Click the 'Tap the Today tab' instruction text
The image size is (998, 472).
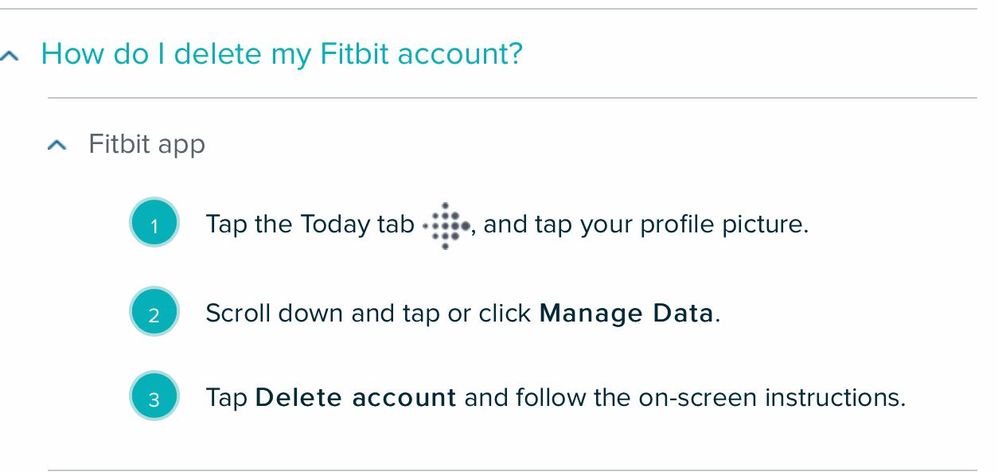tap(310, 225)
